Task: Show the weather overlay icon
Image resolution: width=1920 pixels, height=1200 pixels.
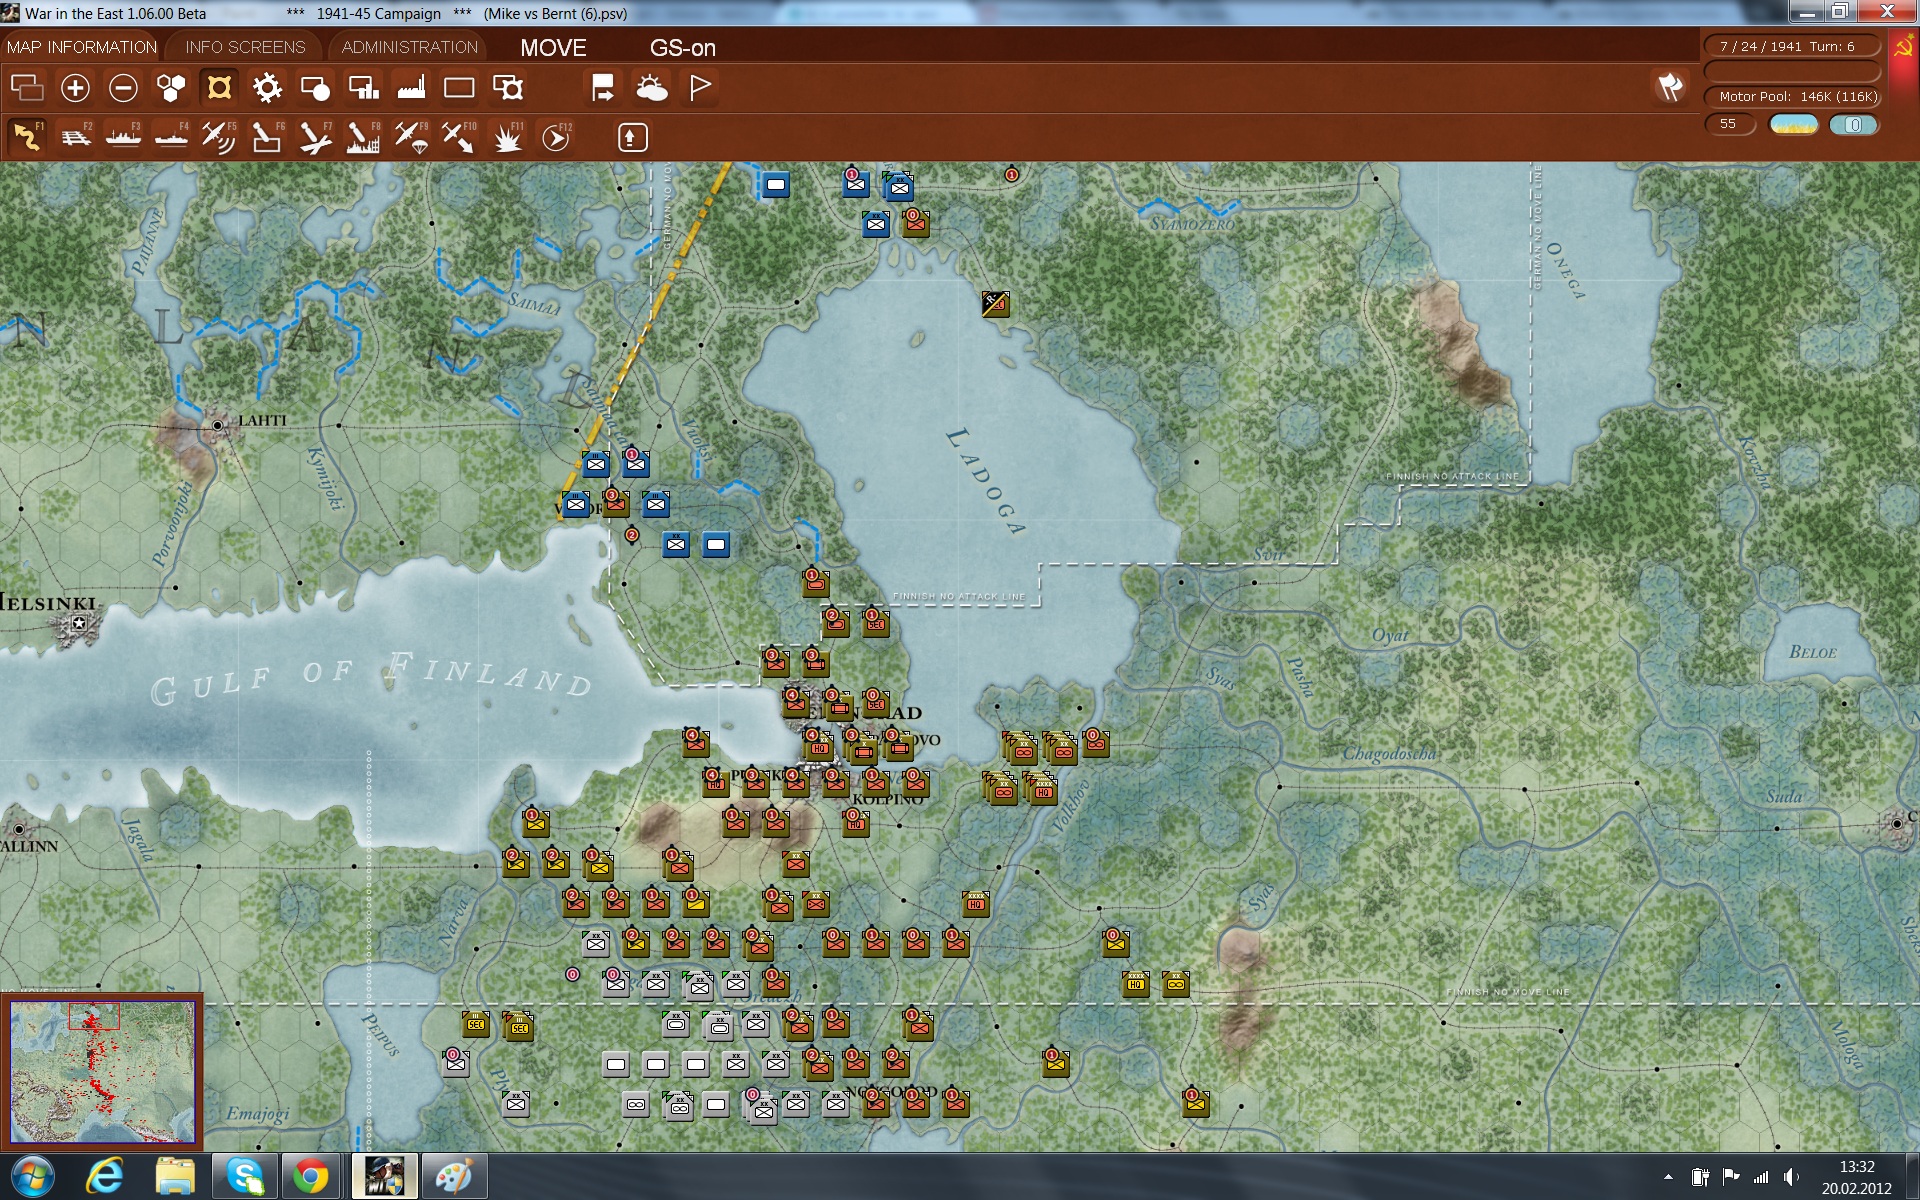Action: coord(651,88)
